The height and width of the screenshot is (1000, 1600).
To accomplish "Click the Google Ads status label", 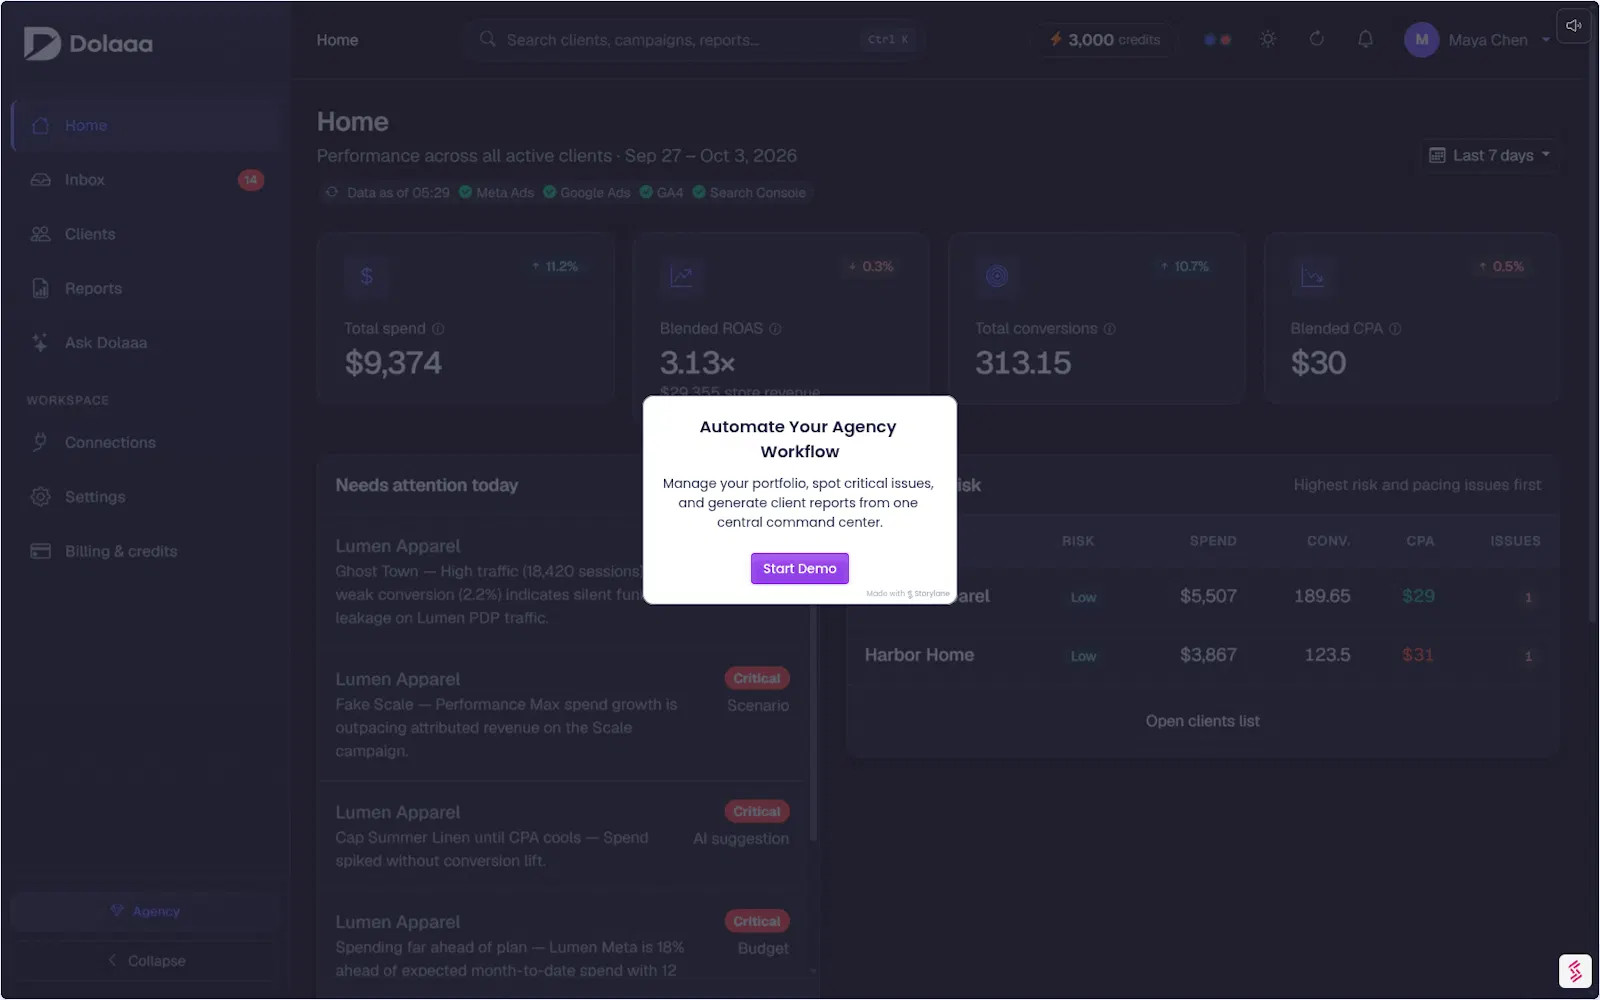I will click(x=595, y=193).
